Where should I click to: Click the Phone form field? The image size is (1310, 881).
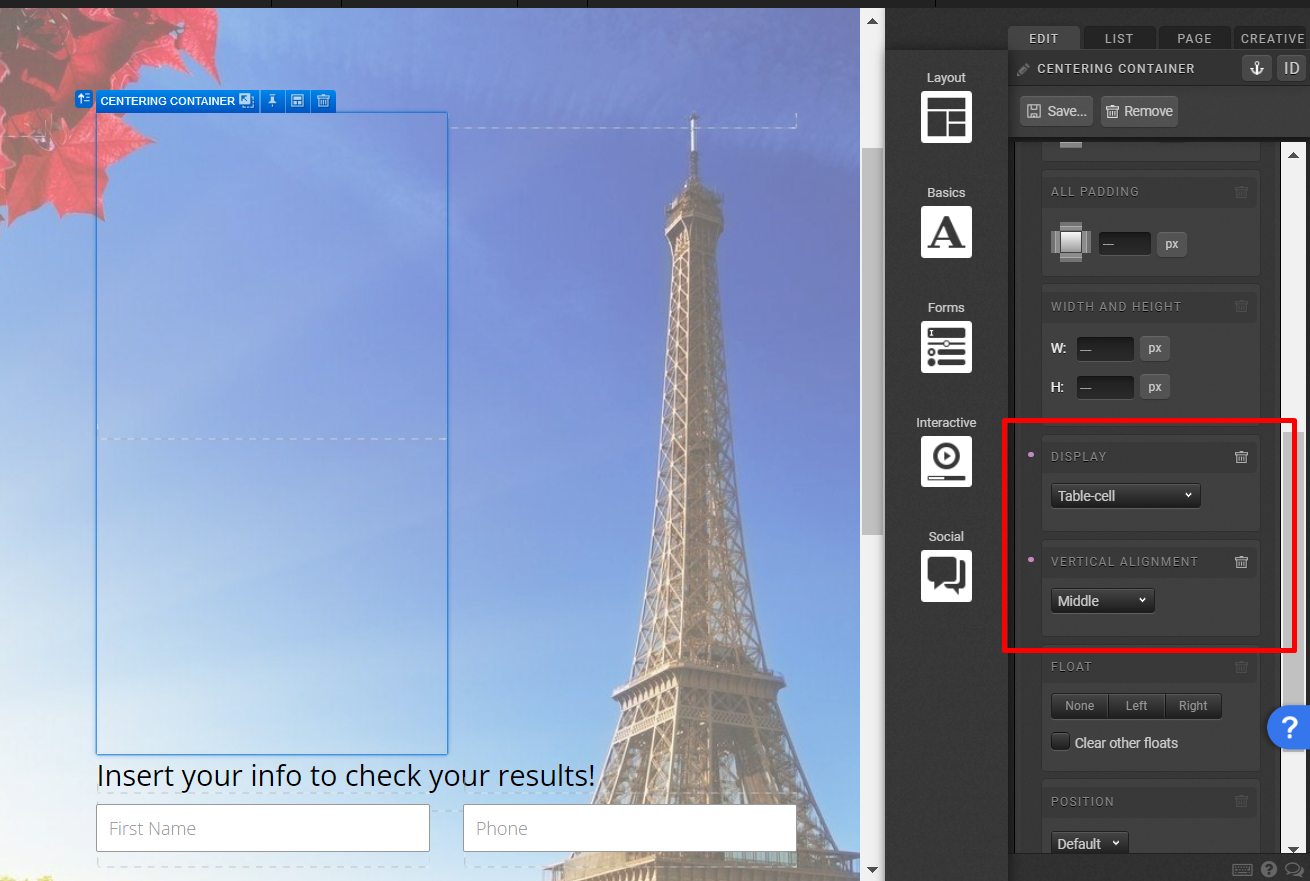pyautogui.click(x=630, y=828)
